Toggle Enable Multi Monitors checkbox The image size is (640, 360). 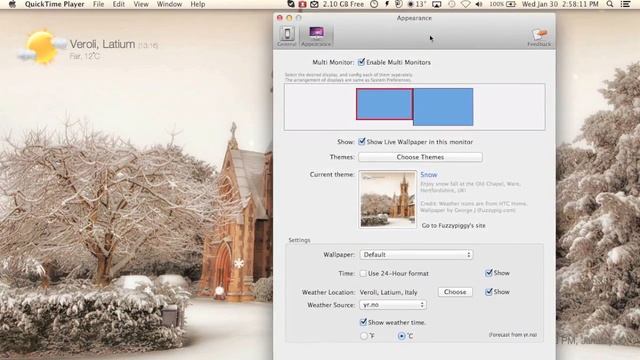361,62
